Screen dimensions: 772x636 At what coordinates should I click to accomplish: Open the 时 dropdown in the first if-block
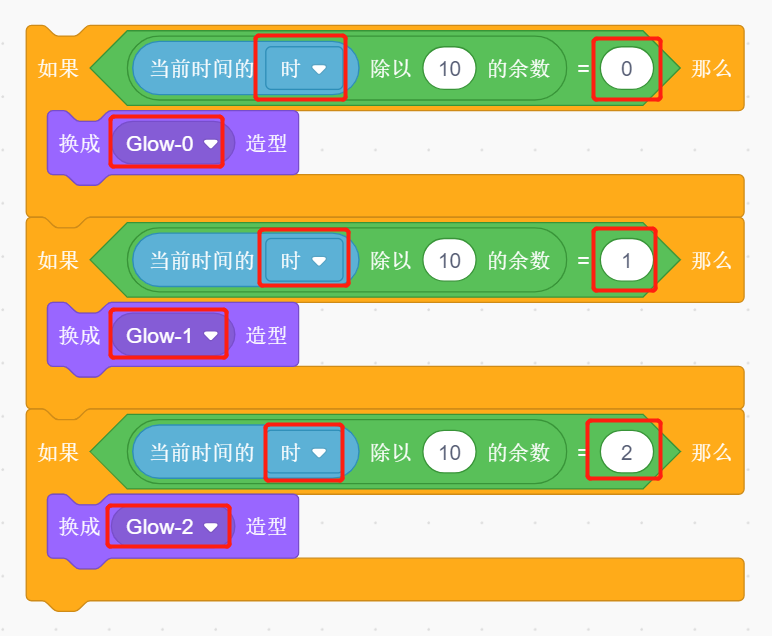[x=304, y=68]
